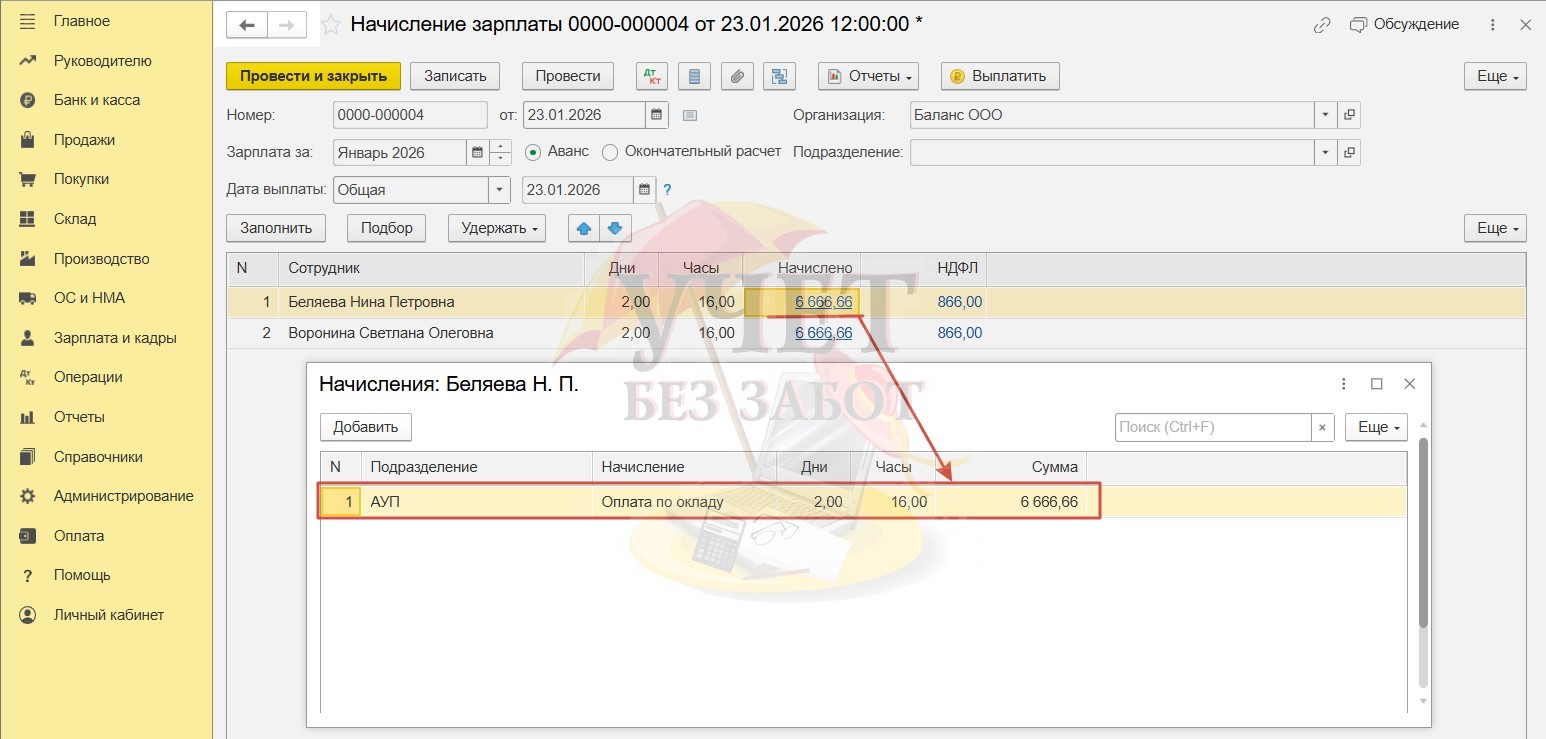The width and height of the screenshot is (1546, 739).
Task: Move row down with blue arrow
Action: point(615,228)
